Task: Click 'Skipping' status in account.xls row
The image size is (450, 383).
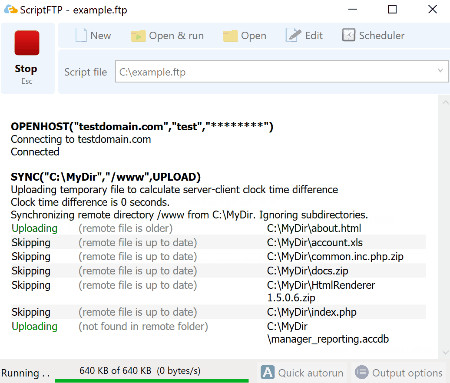Action: point(31,242)
